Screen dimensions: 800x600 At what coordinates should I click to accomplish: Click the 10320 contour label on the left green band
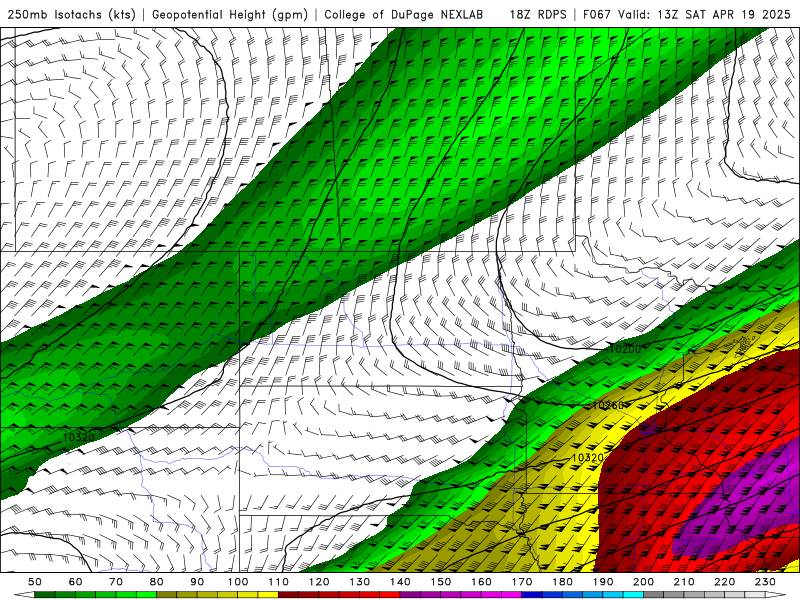pyautogui.click(x=79, y=437)
